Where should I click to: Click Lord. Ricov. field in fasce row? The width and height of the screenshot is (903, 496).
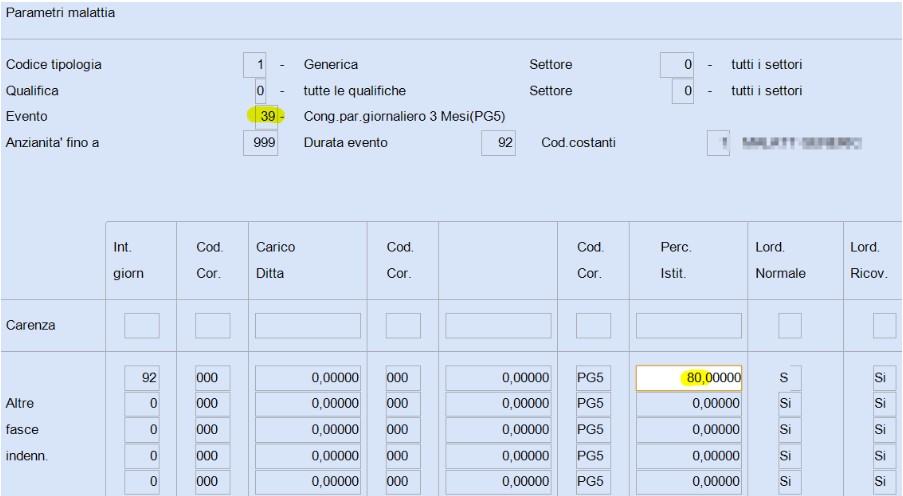[884, 430]
